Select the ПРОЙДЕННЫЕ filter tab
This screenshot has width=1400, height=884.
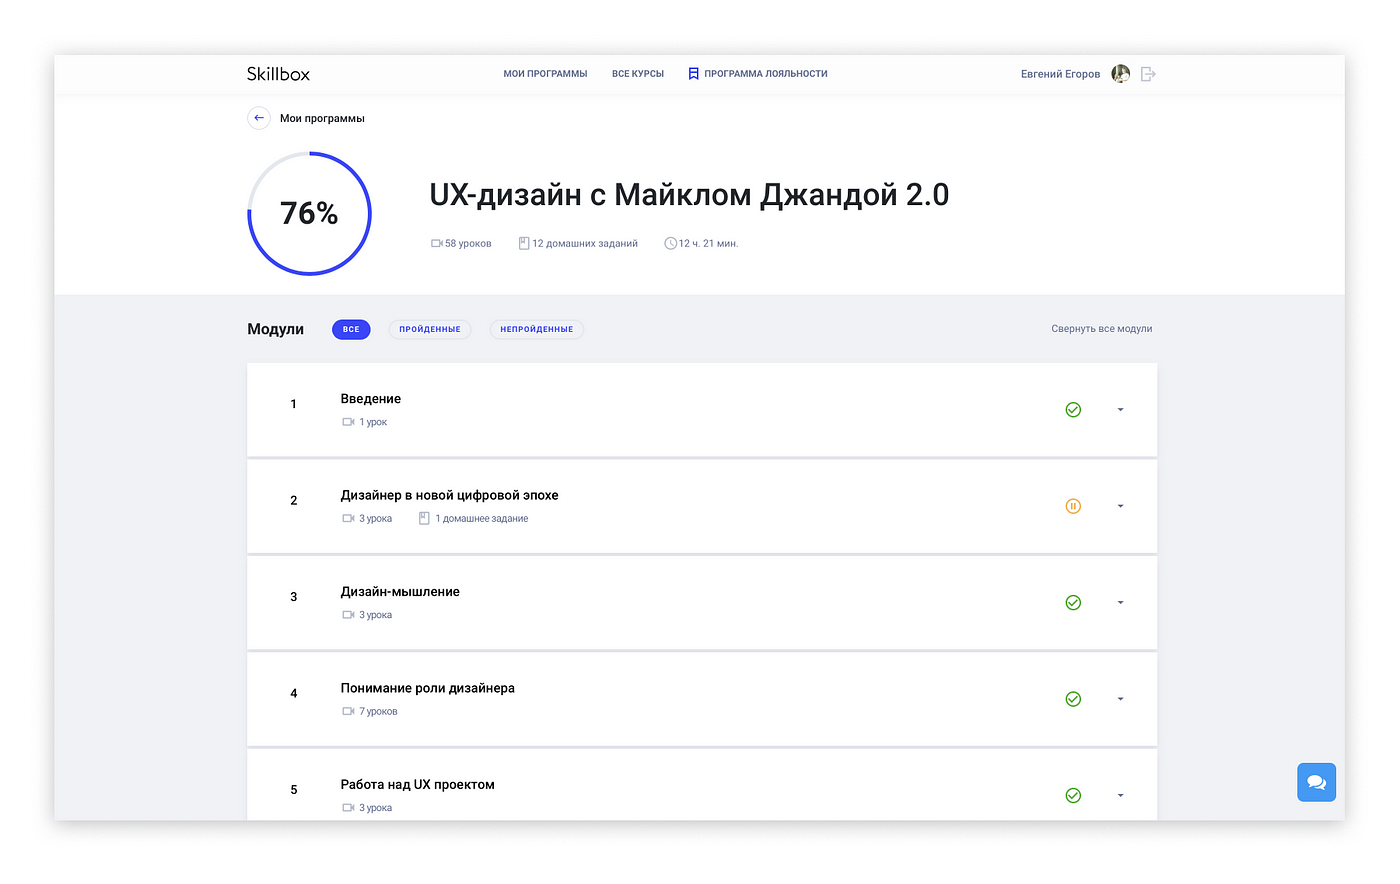[x=430, y=329]
